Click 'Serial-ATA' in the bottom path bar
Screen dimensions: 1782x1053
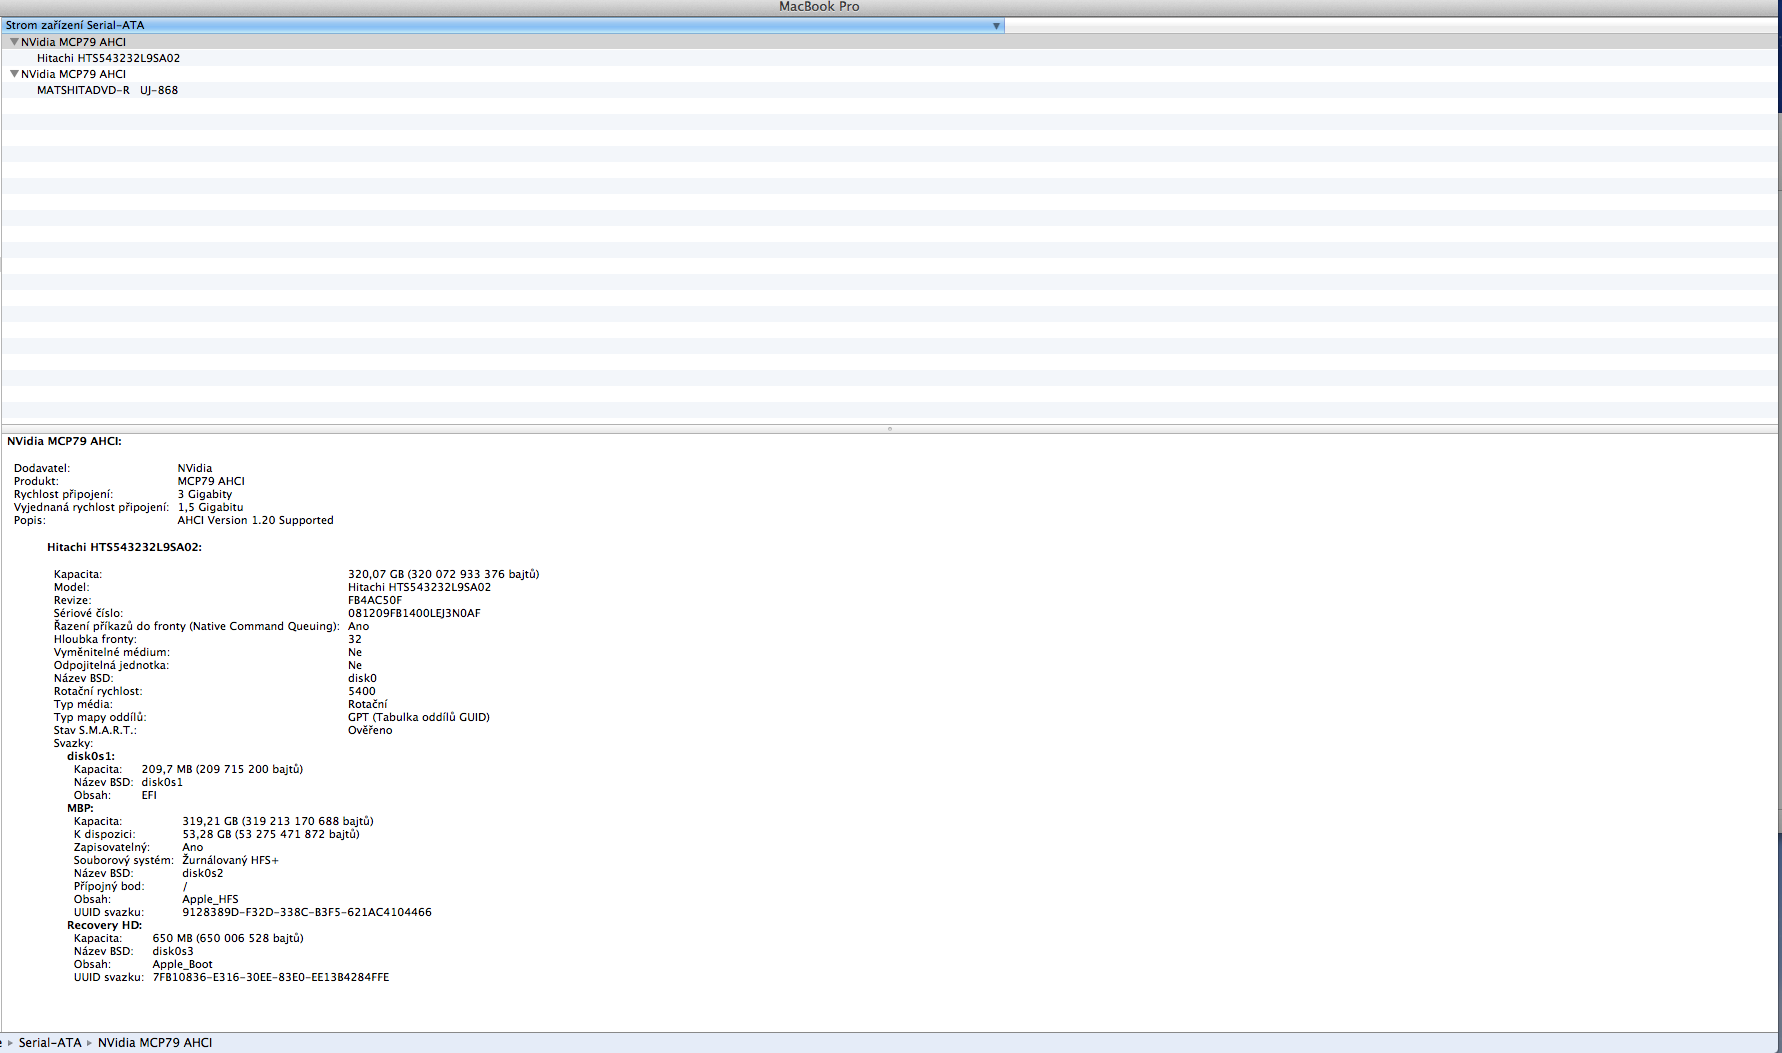(50, 1042)
